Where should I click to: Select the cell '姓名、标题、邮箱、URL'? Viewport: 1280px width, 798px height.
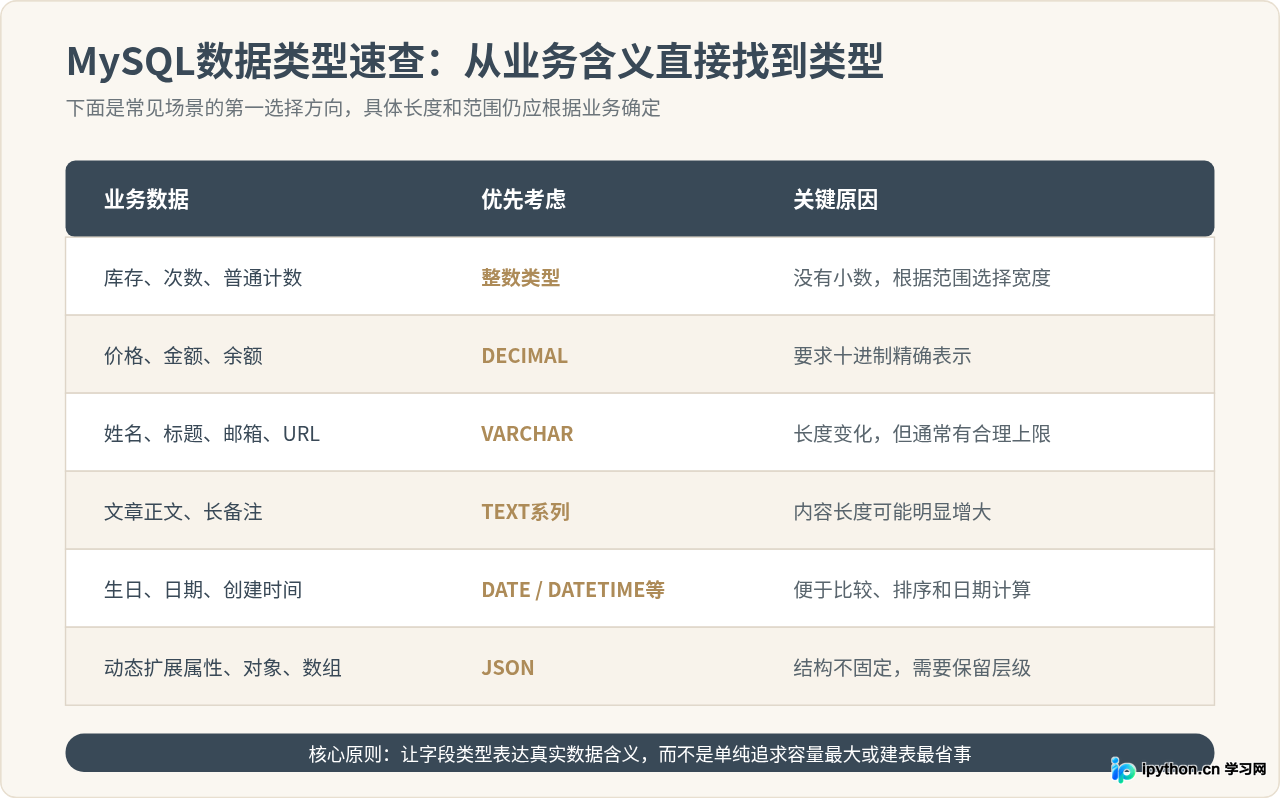[212, 433]
